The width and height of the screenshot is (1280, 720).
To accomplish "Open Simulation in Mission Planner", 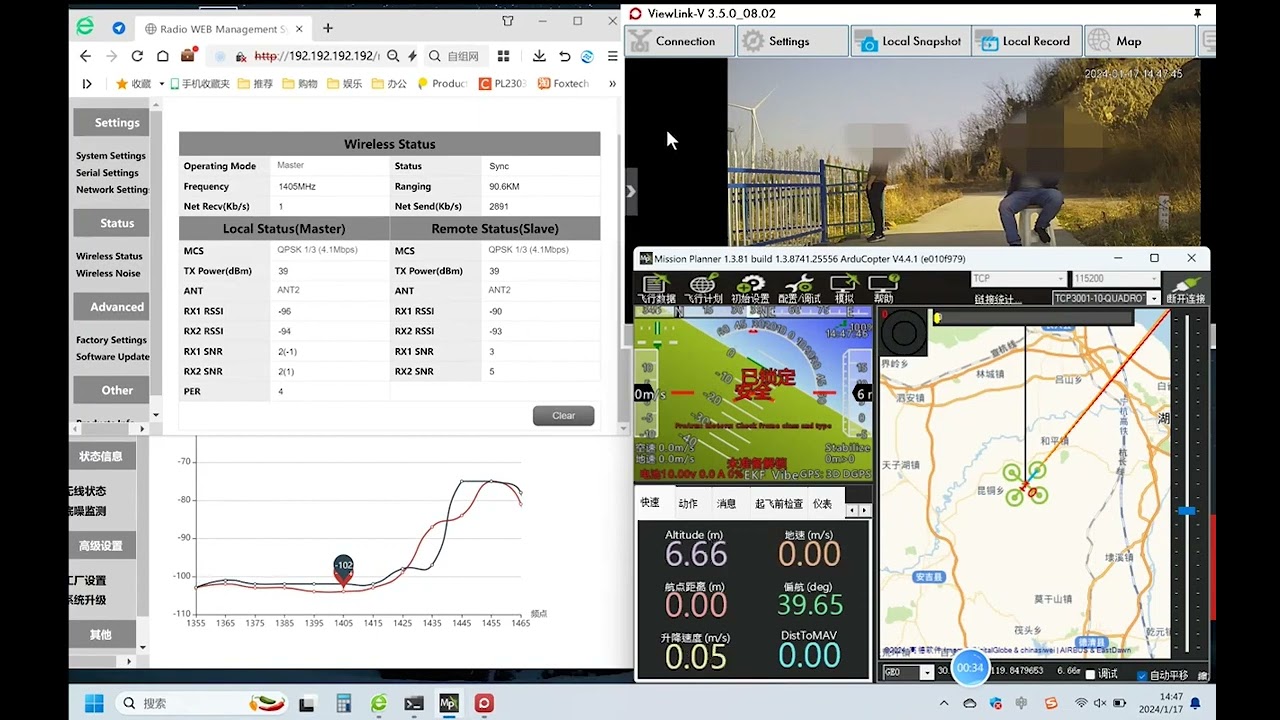I will [x=844, y=290].
